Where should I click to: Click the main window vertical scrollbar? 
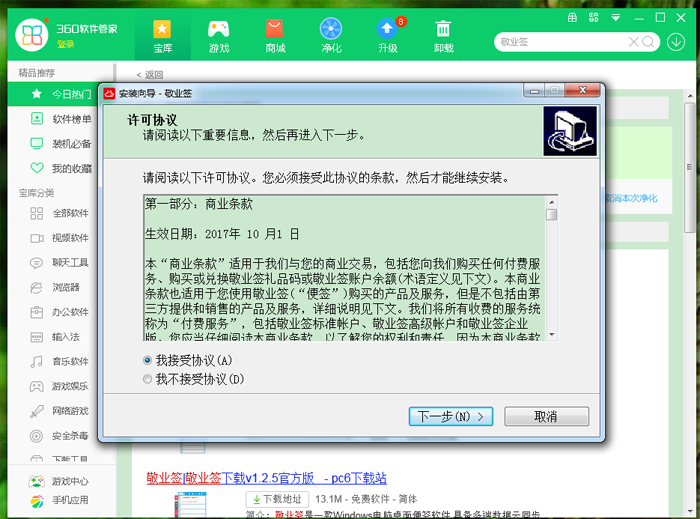coord(690,167)
